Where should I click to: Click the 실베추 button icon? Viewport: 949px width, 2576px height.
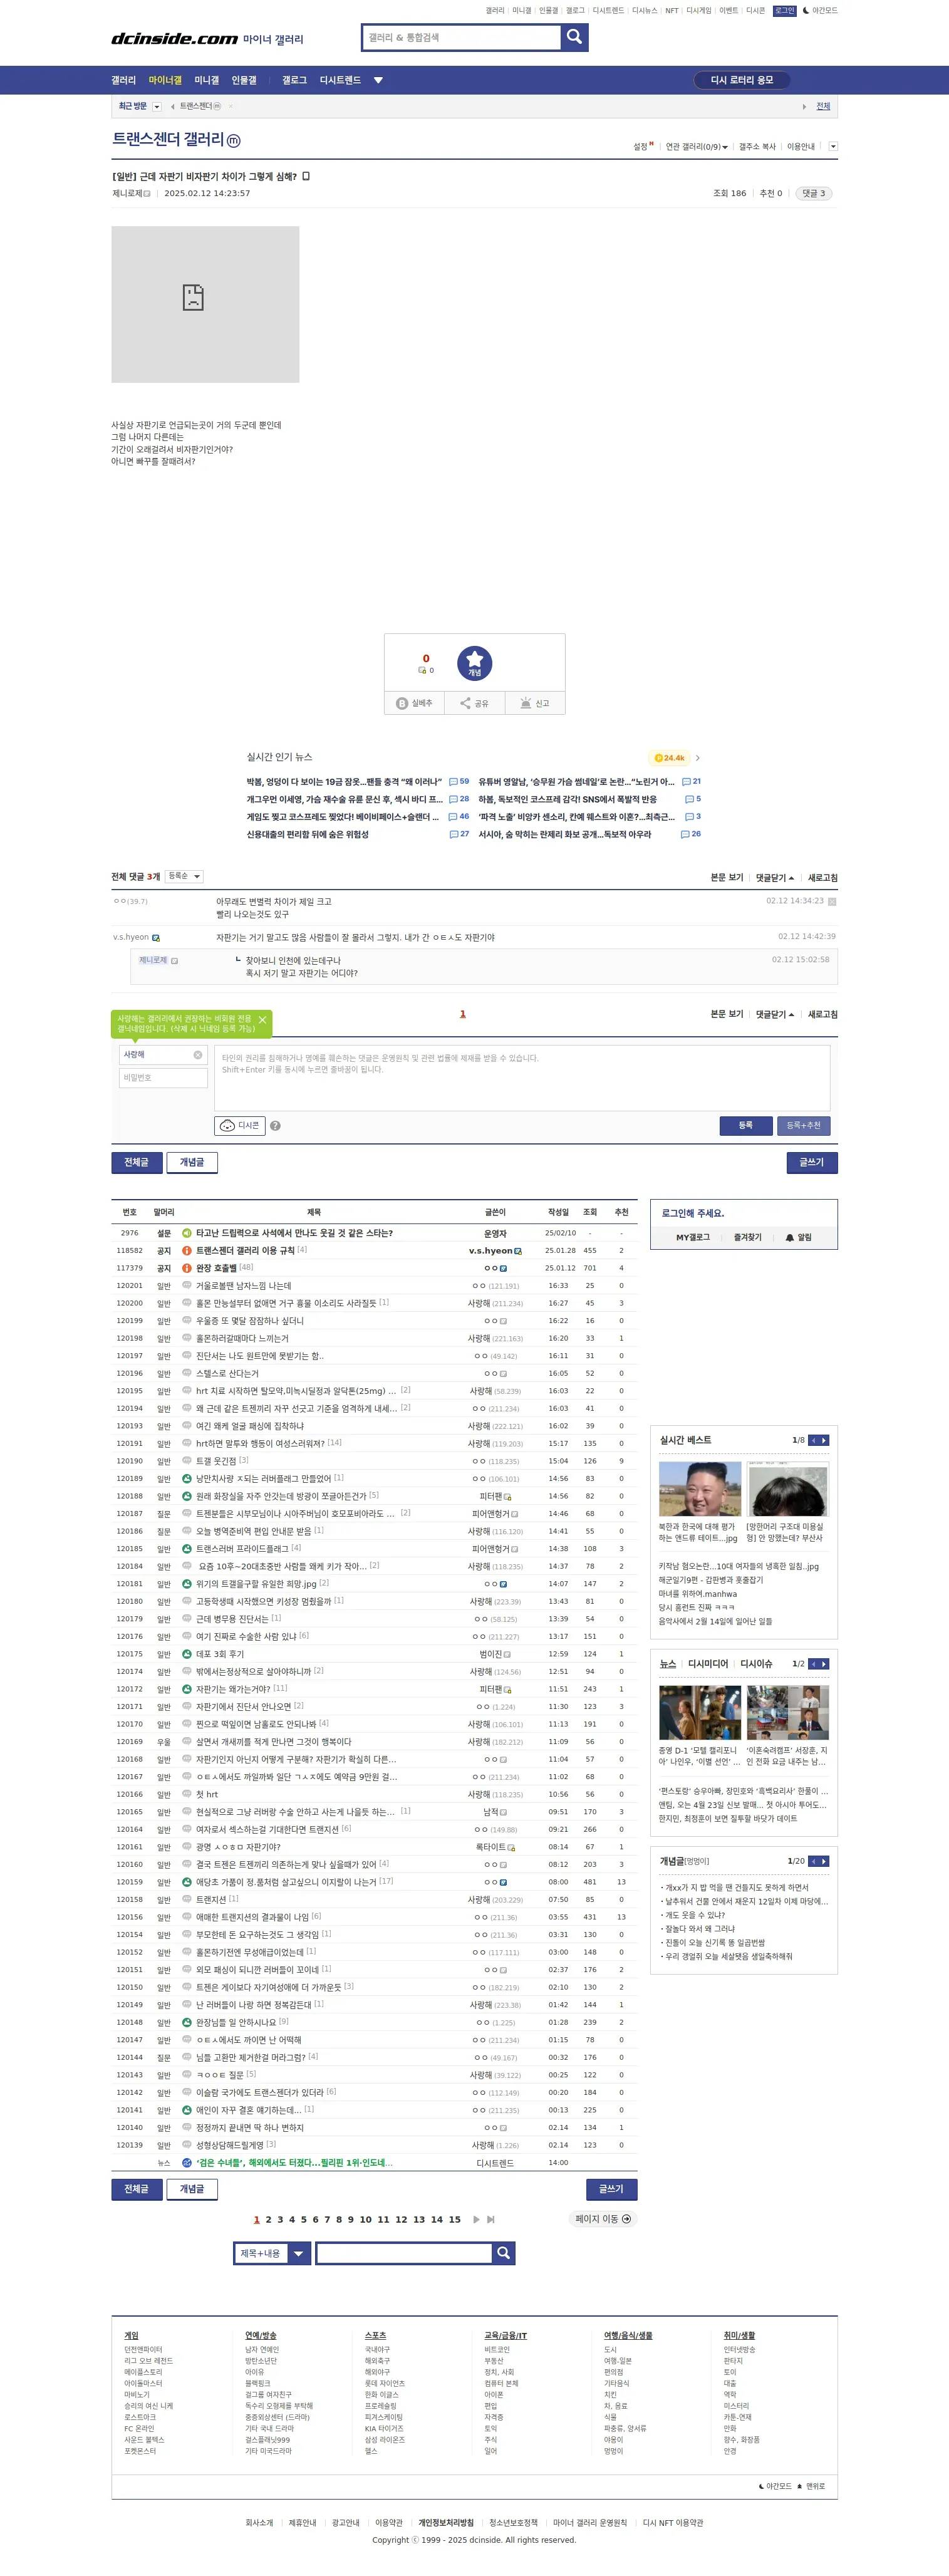tap(402, 704)
